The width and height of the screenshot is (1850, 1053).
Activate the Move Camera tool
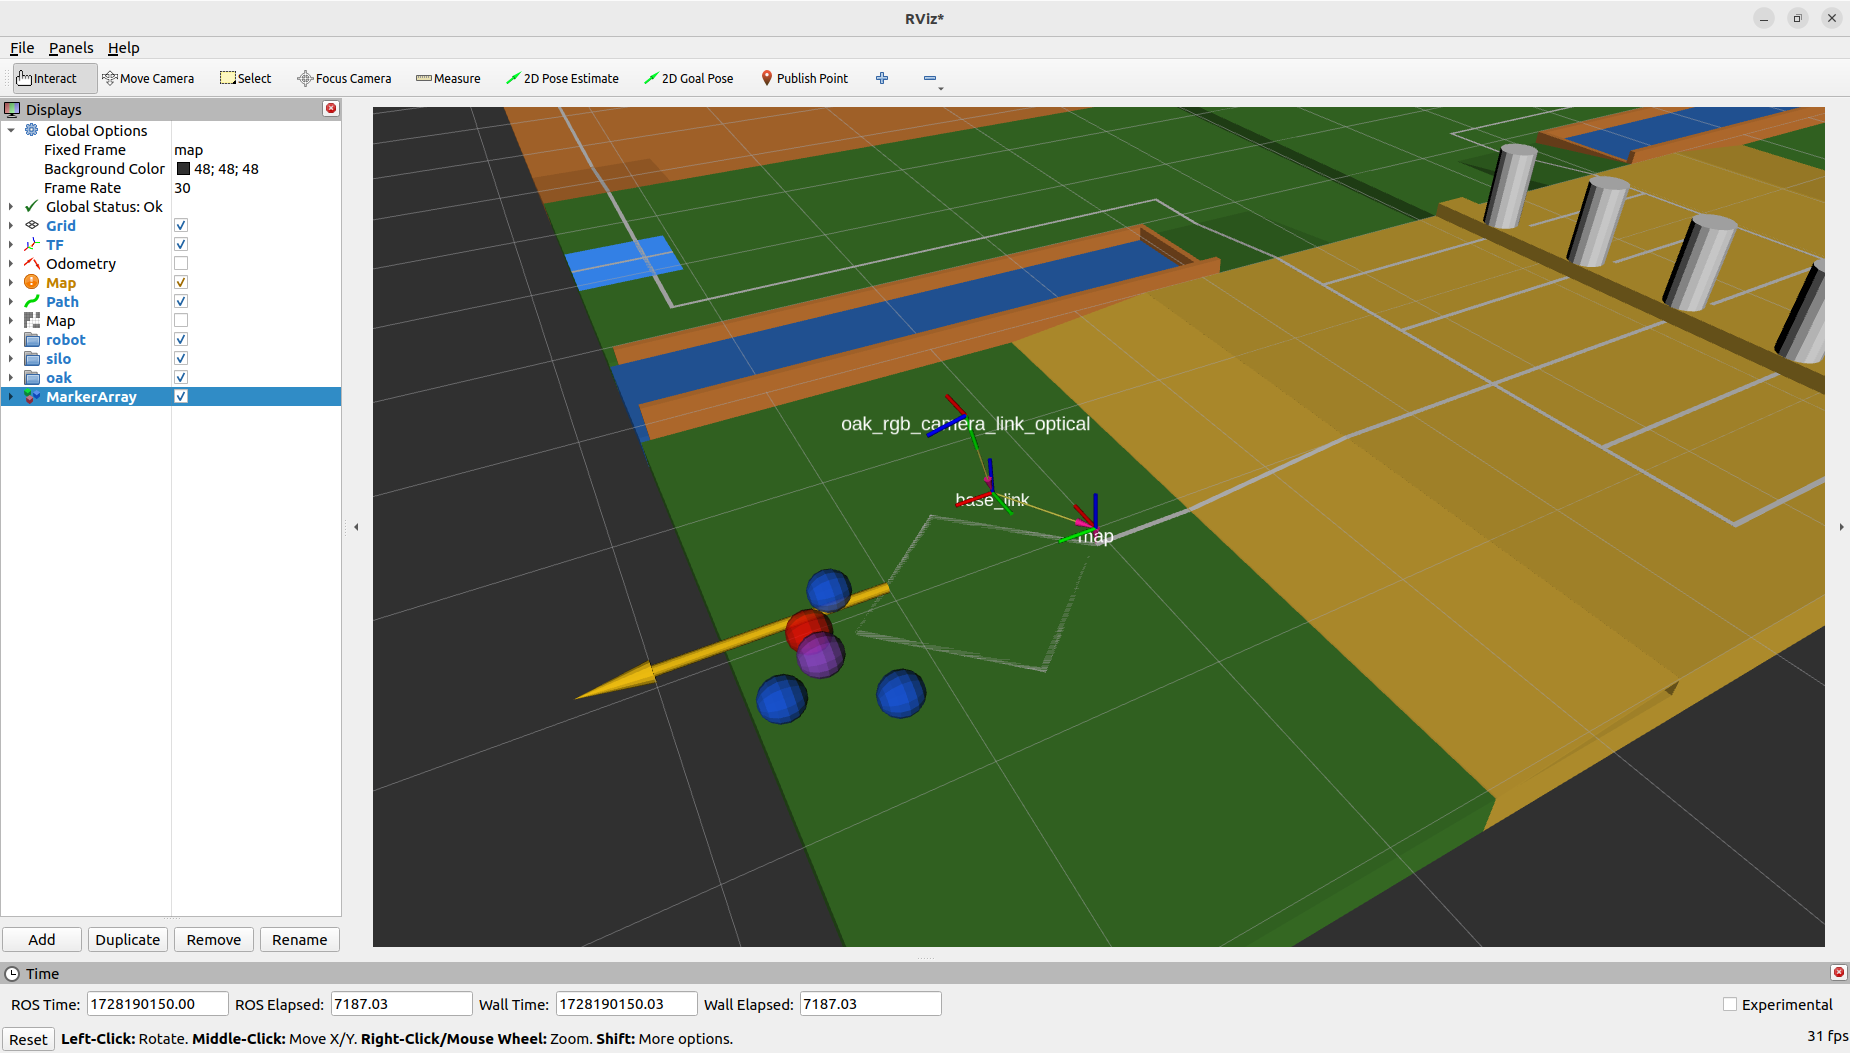(x=148, y=78)
